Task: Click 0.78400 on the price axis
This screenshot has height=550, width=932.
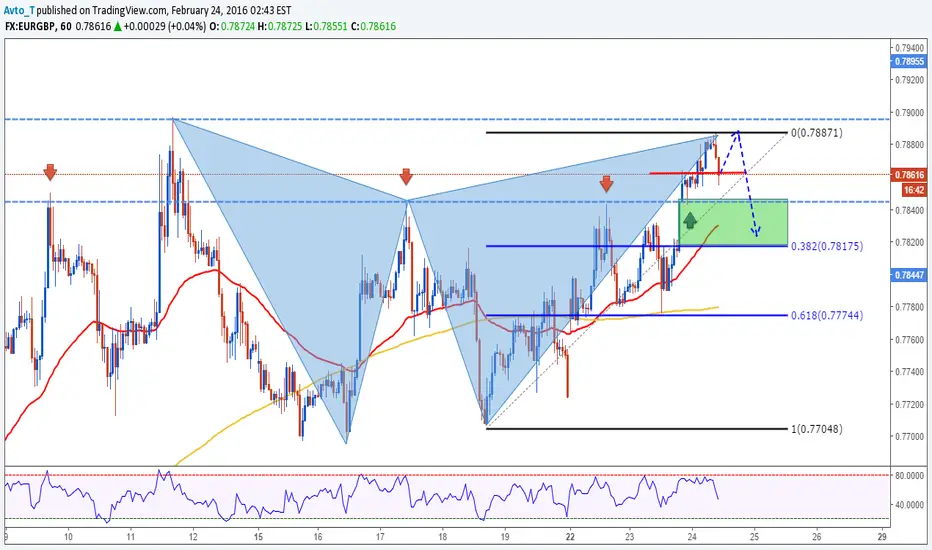Action: point(910,210)
